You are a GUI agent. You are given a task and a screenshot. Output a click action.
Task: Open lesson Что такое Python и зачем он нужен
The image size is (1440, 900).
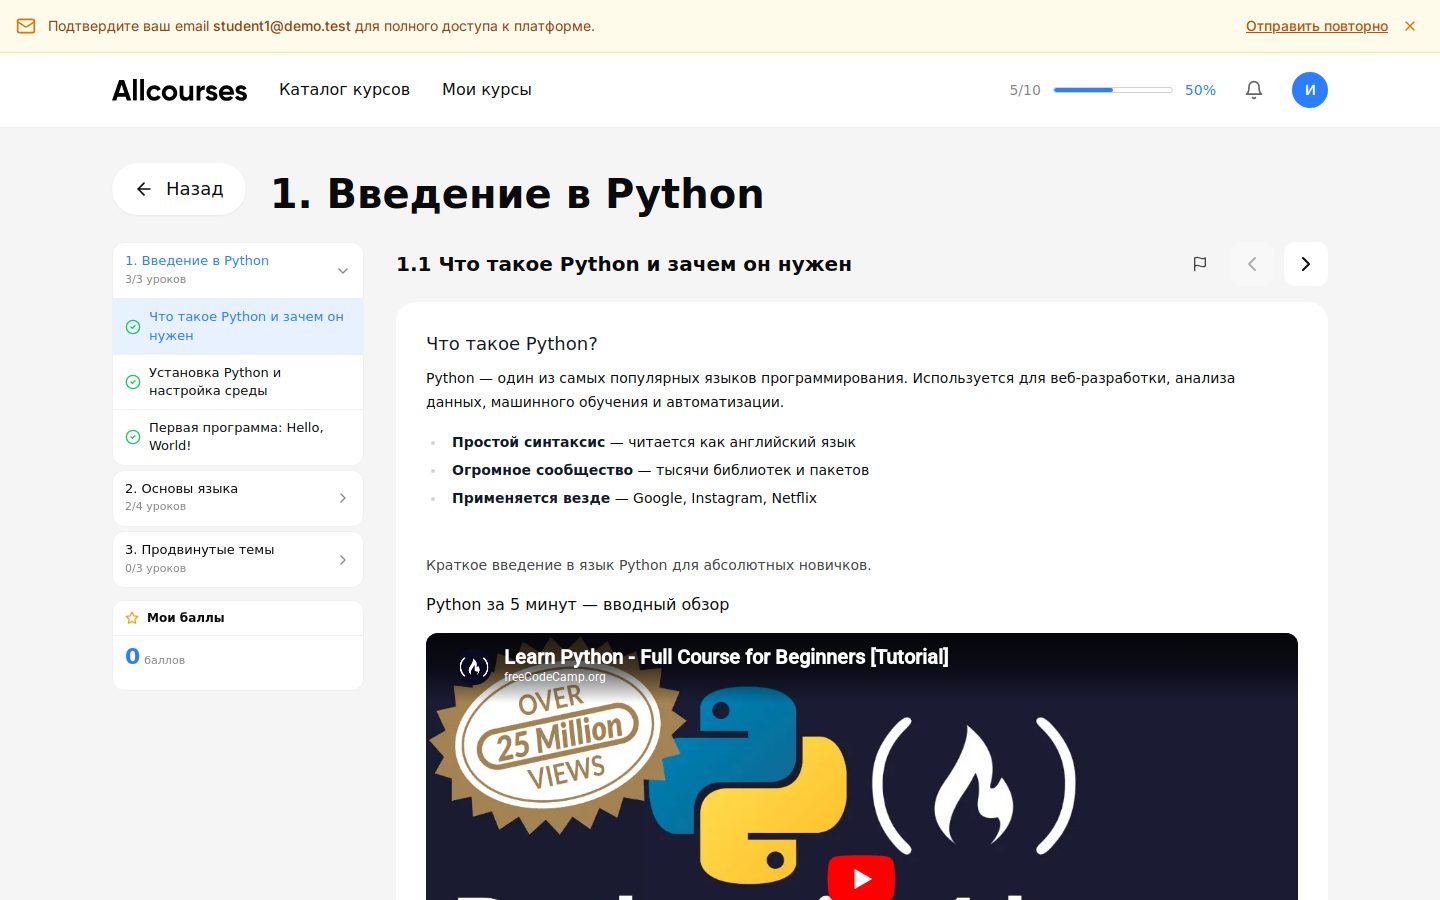[x=238, y=326]
